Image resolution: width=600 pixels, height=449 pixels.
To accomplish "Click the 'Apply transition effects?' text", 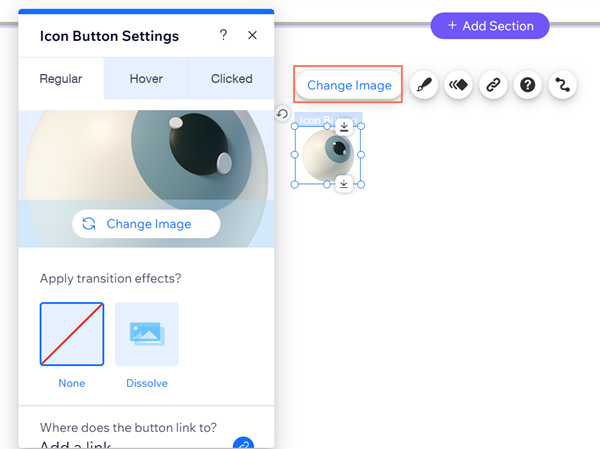I will coord(111,278).
